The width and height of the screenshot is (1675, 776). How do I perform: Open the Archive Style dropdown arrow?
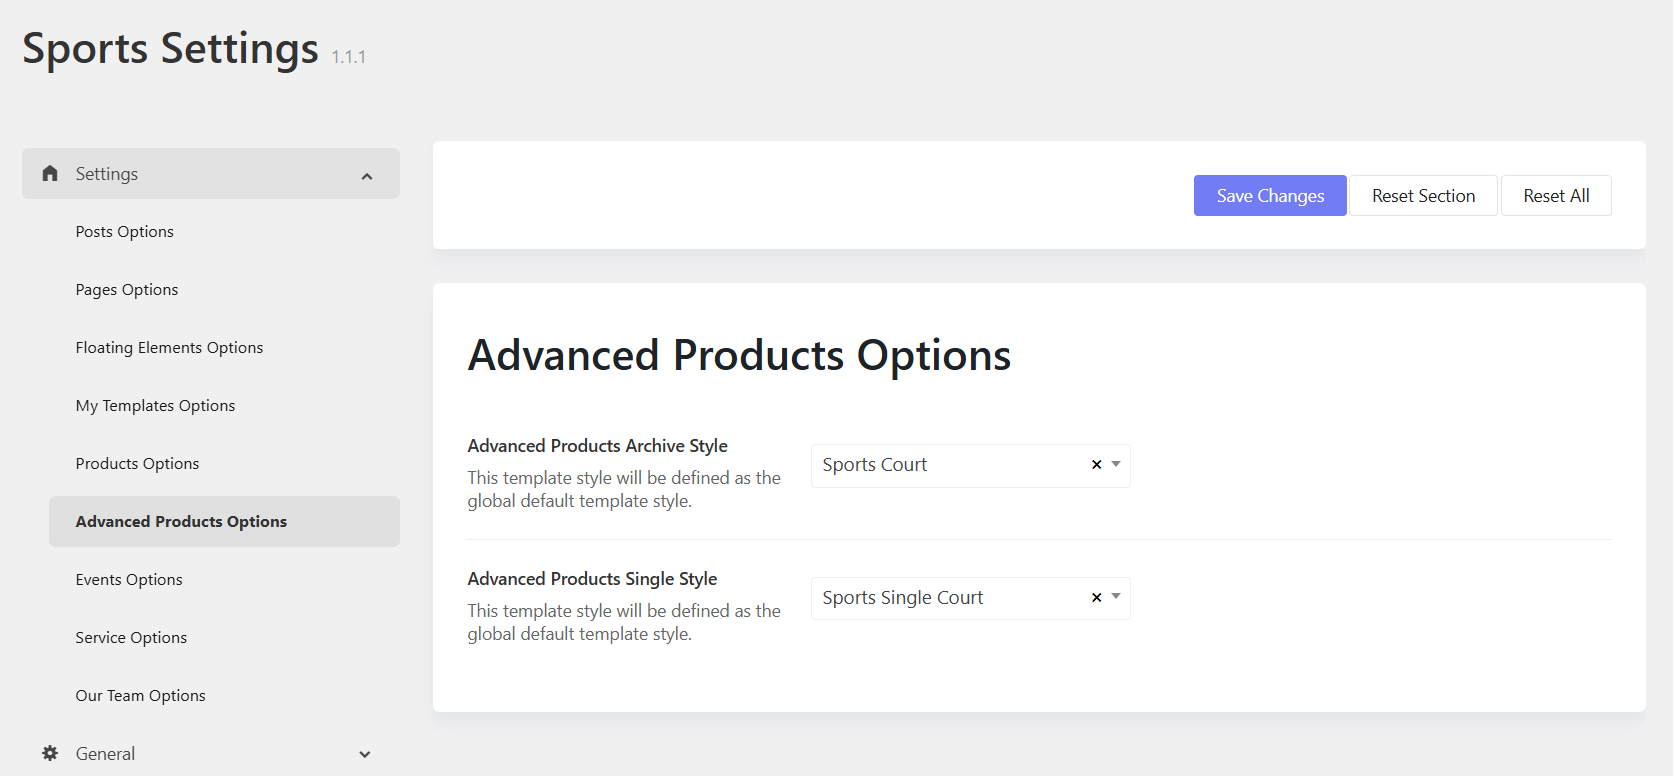[x=1116, y=464]
